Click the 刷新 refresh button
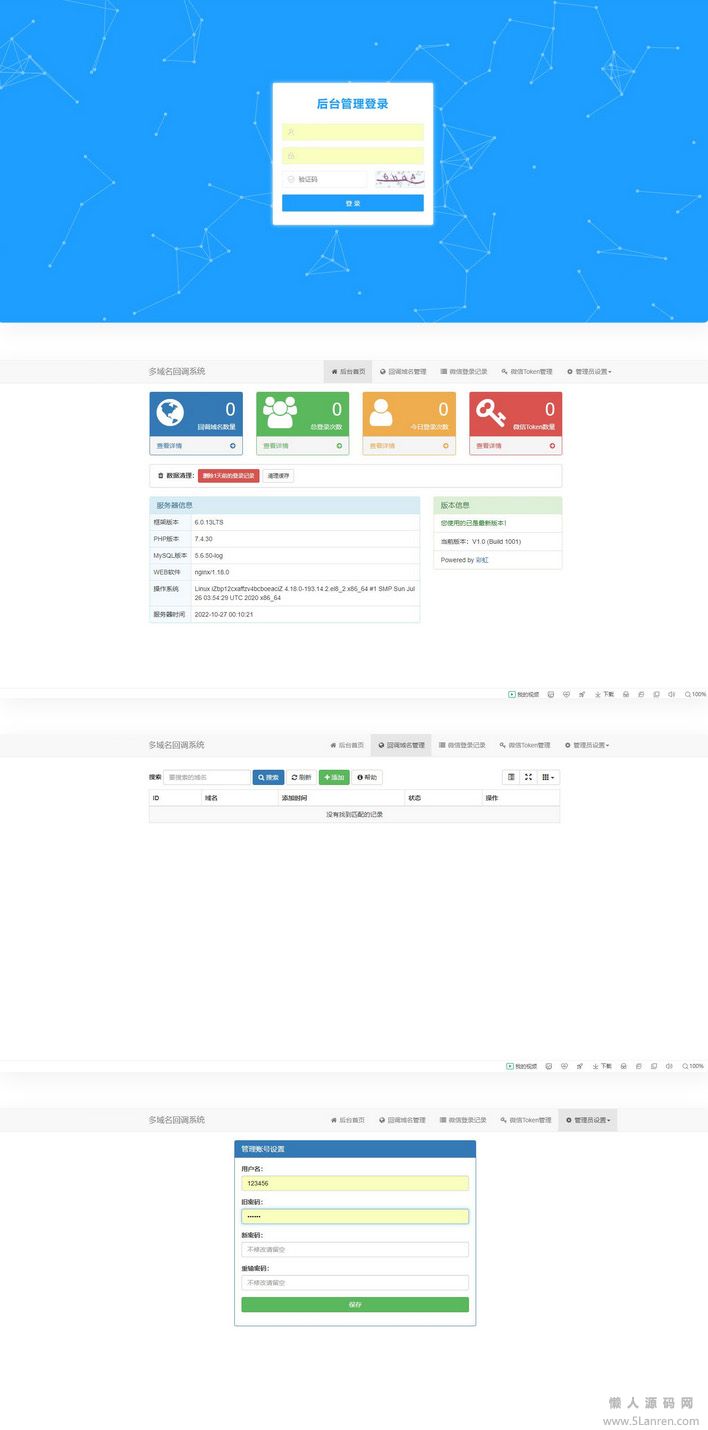This screenshot has width=708, height=1430. coord(301,777)
